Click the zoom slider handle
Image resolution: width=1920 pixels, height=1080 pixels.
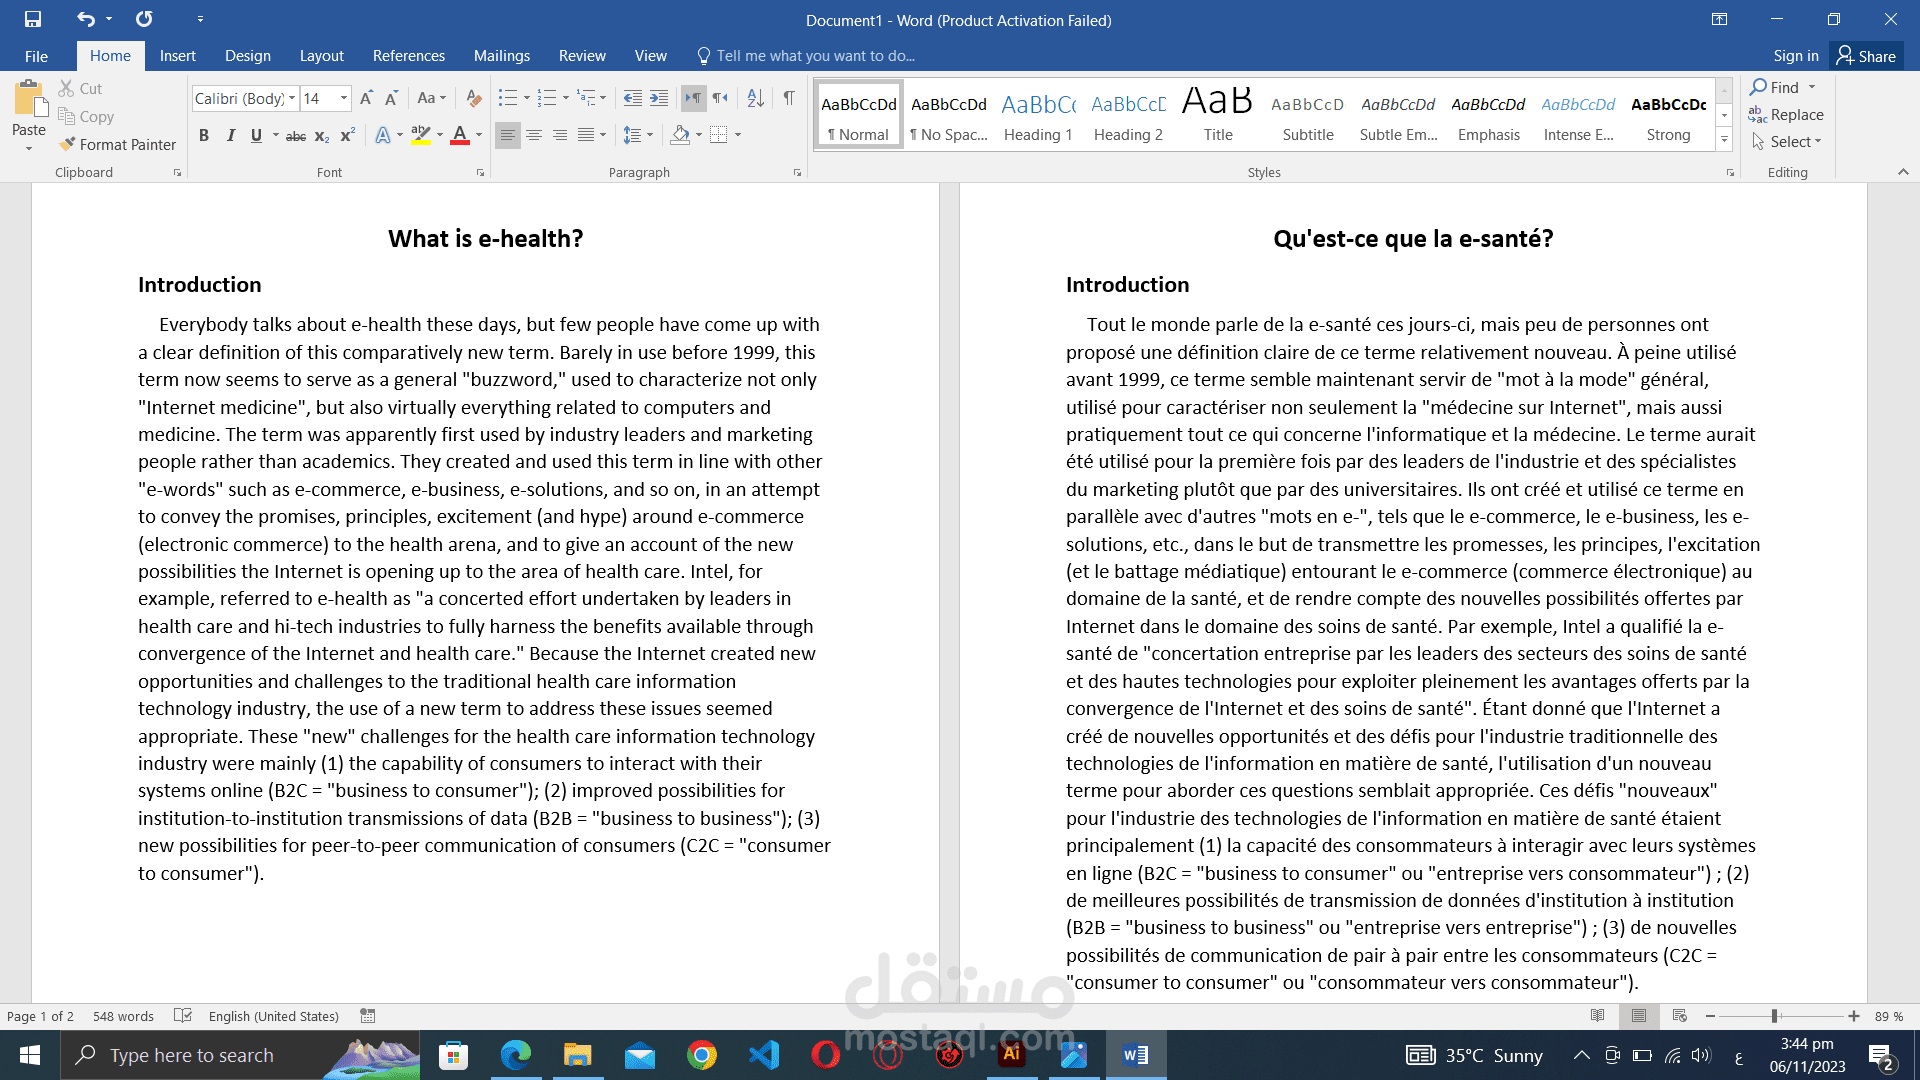tap(1774, 1016)
